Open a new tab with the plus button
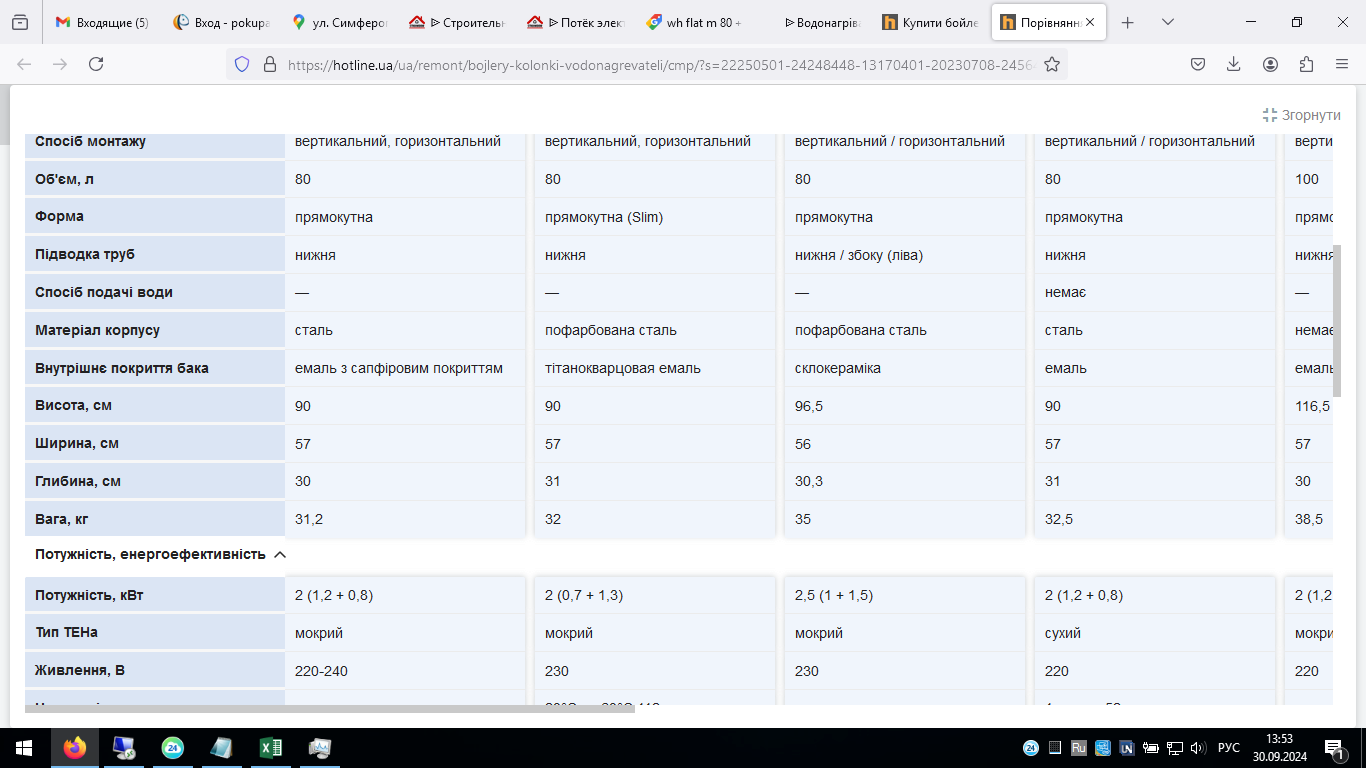This screenshot has height=768, width=1366. tap(1128, 22)
